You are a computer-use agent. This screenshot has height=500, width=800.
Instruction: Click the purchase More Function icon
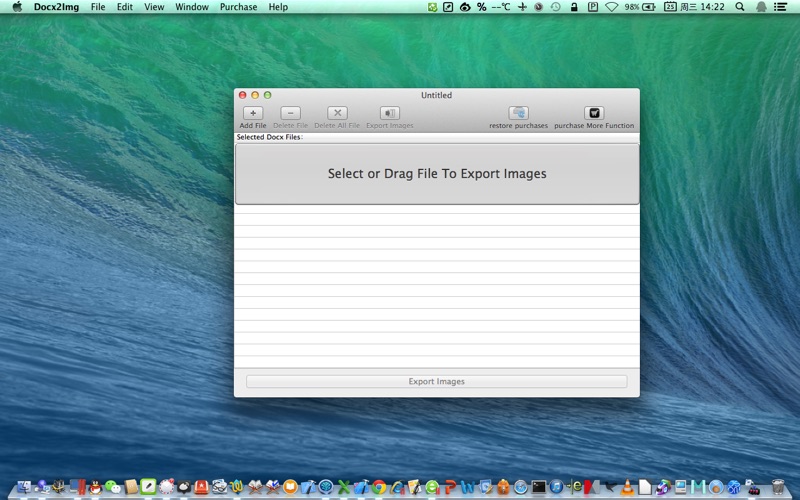coord(594,113)
